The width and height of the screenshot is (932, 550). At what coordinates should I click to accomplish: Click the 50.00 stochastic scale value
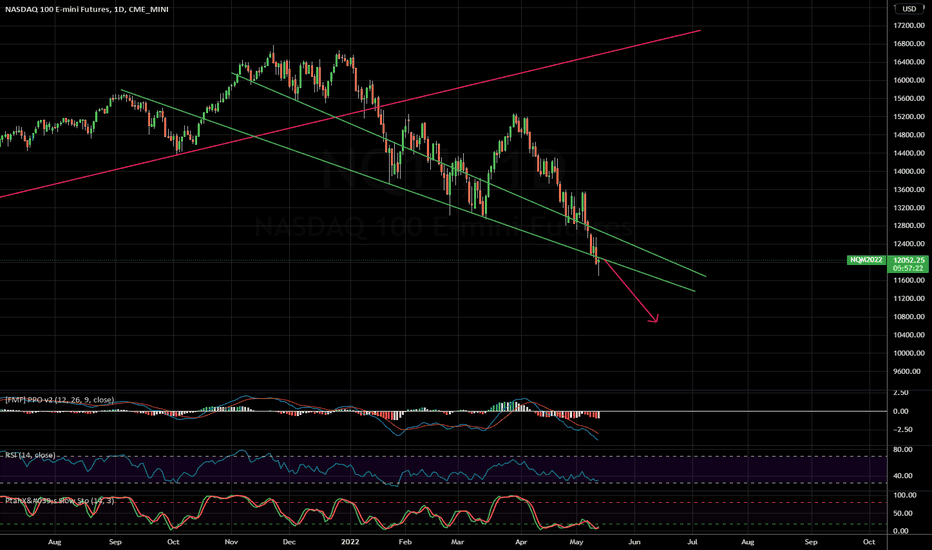point(903,513)
